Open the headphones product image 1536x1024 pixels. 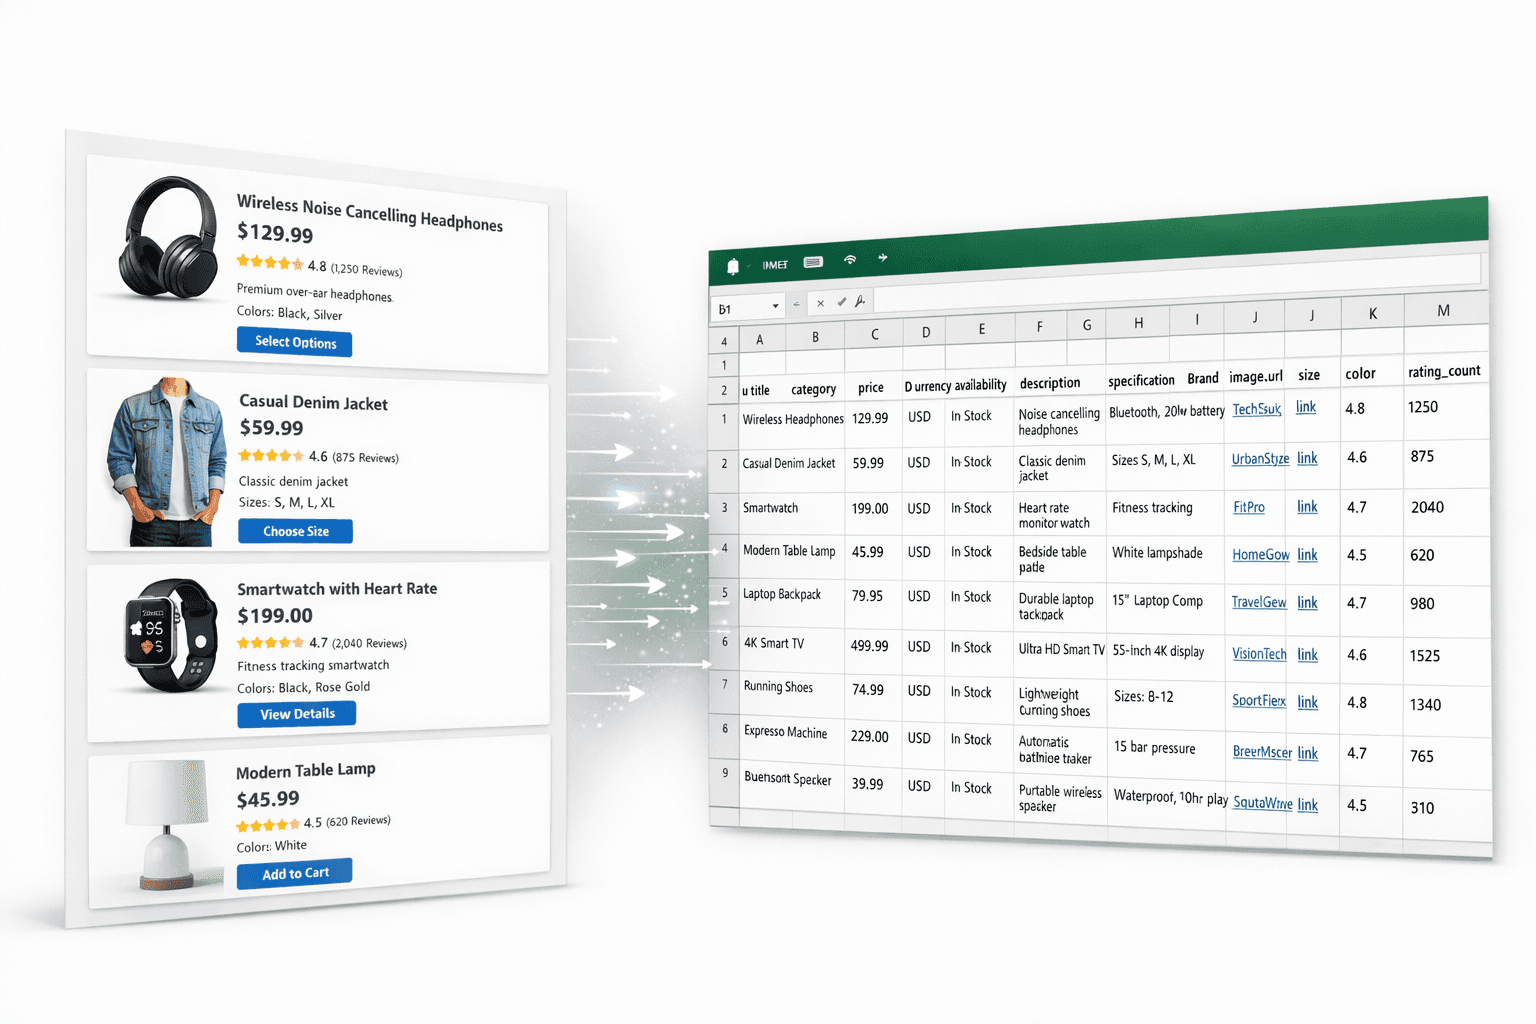pyautogui.click(x=168, y=238)
